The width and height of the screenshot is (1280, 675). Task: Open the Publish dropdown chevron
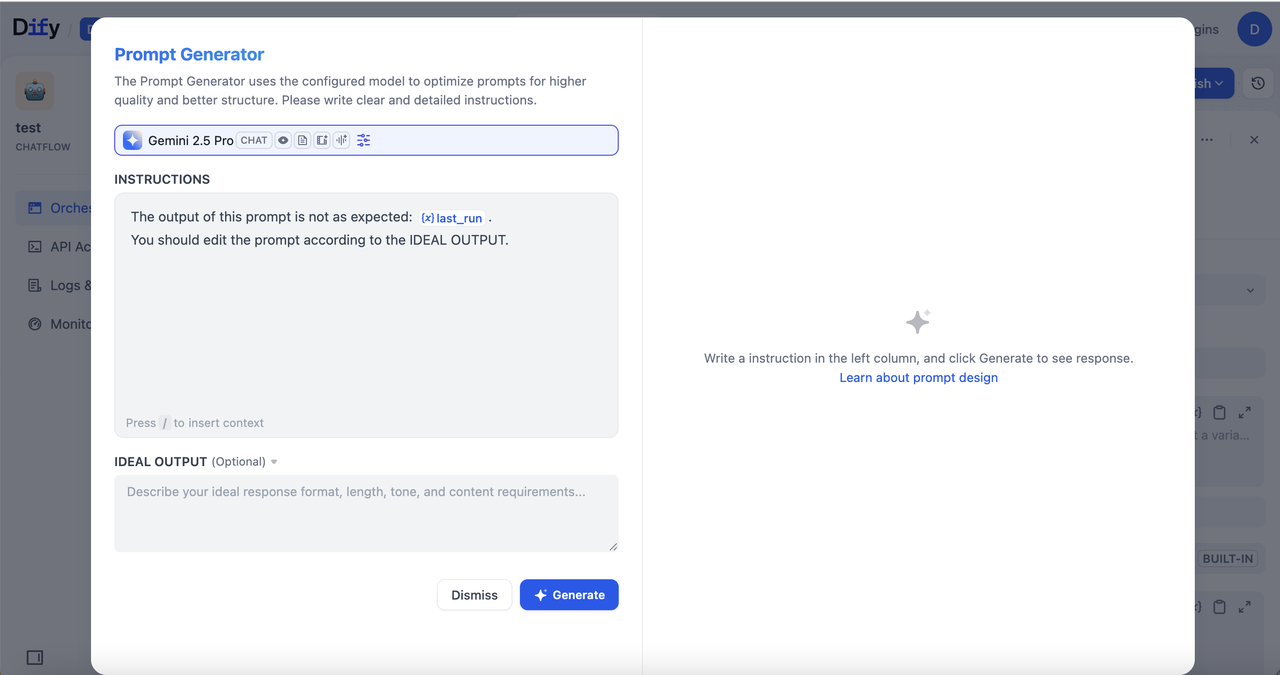click(x=1219, y=84)
